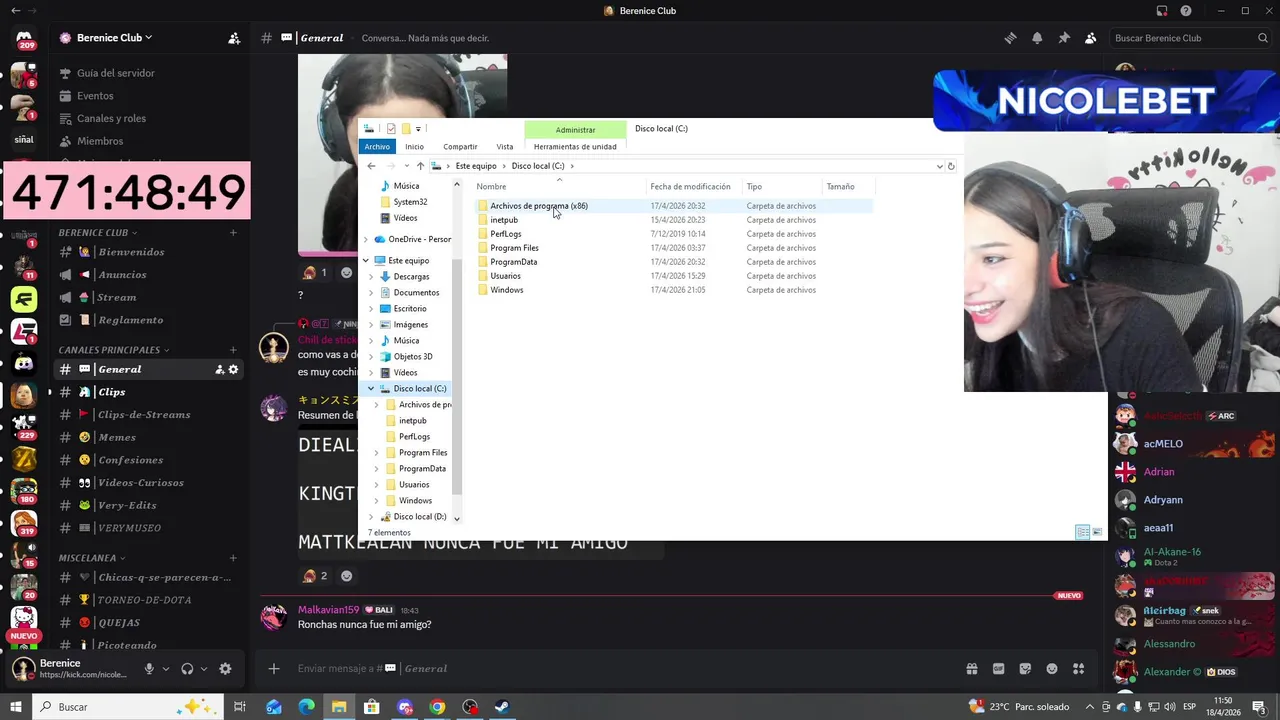The width and height of the screenshot is (1280, 720).
Task: Collapse the MISCELANEA category
Action: pos(91,558)
